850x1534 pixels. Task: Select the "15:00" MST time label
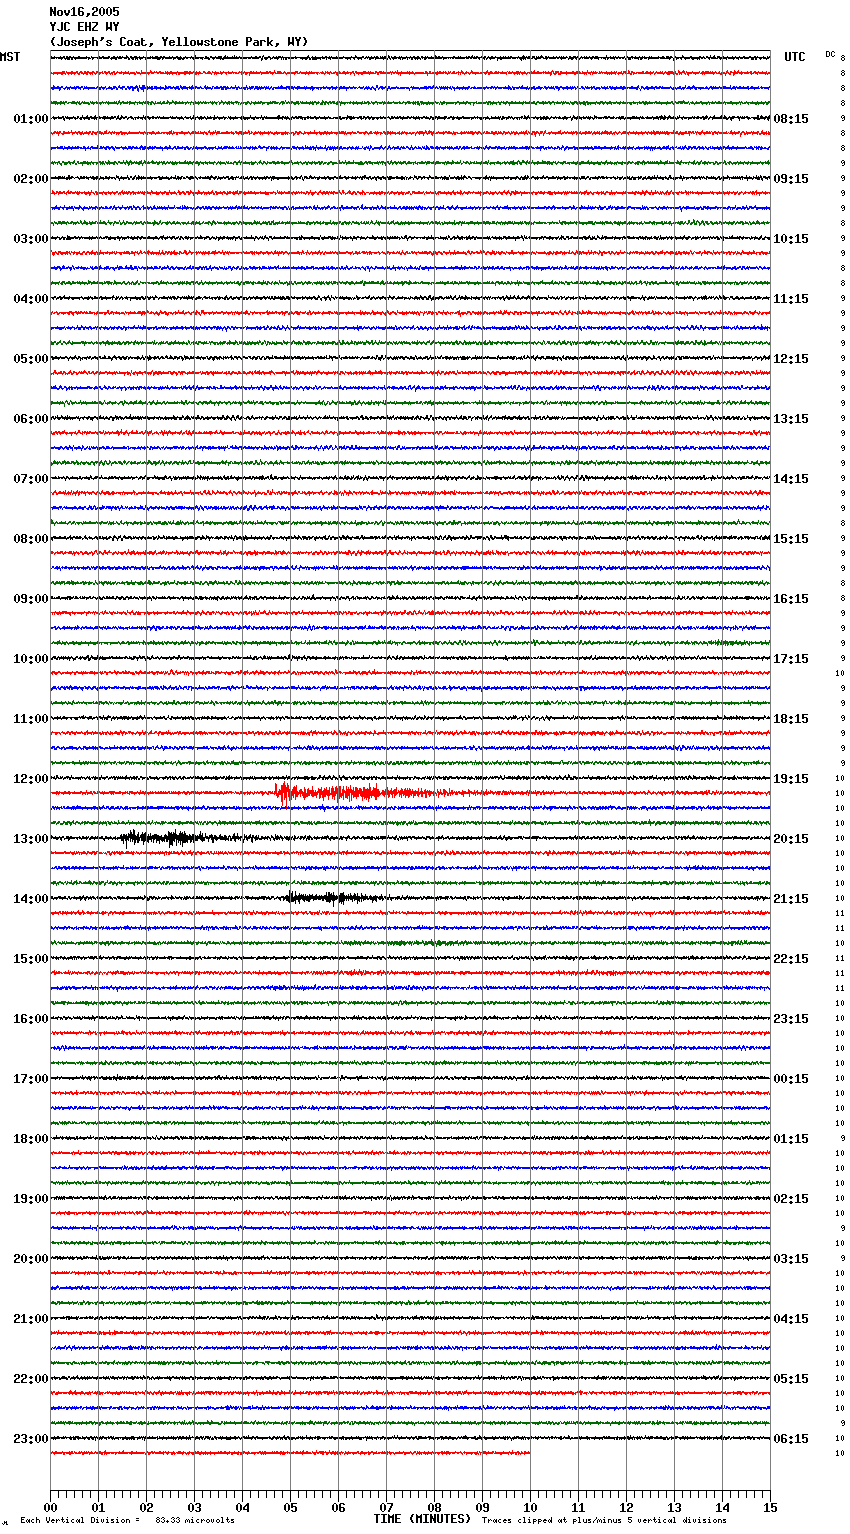click(31, 959)
